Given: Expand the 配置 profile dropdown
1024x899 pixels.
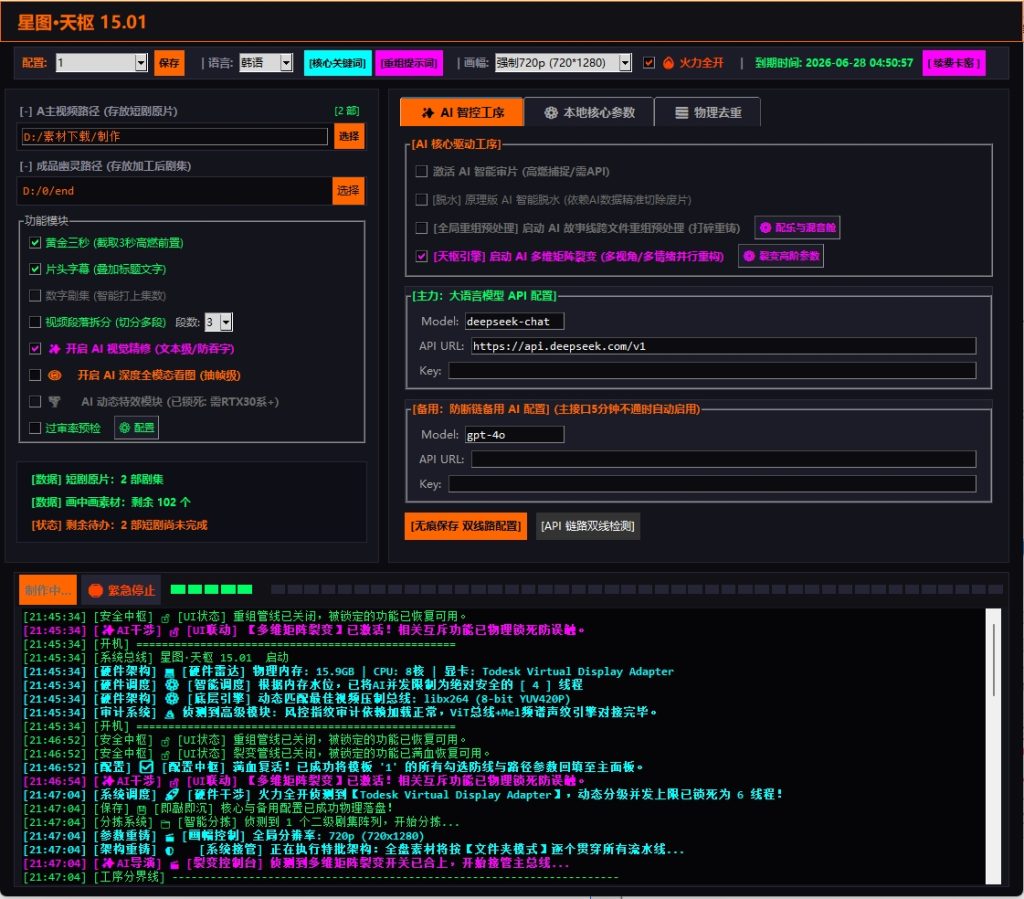Looking at the screenshot, I should [141, 63].
